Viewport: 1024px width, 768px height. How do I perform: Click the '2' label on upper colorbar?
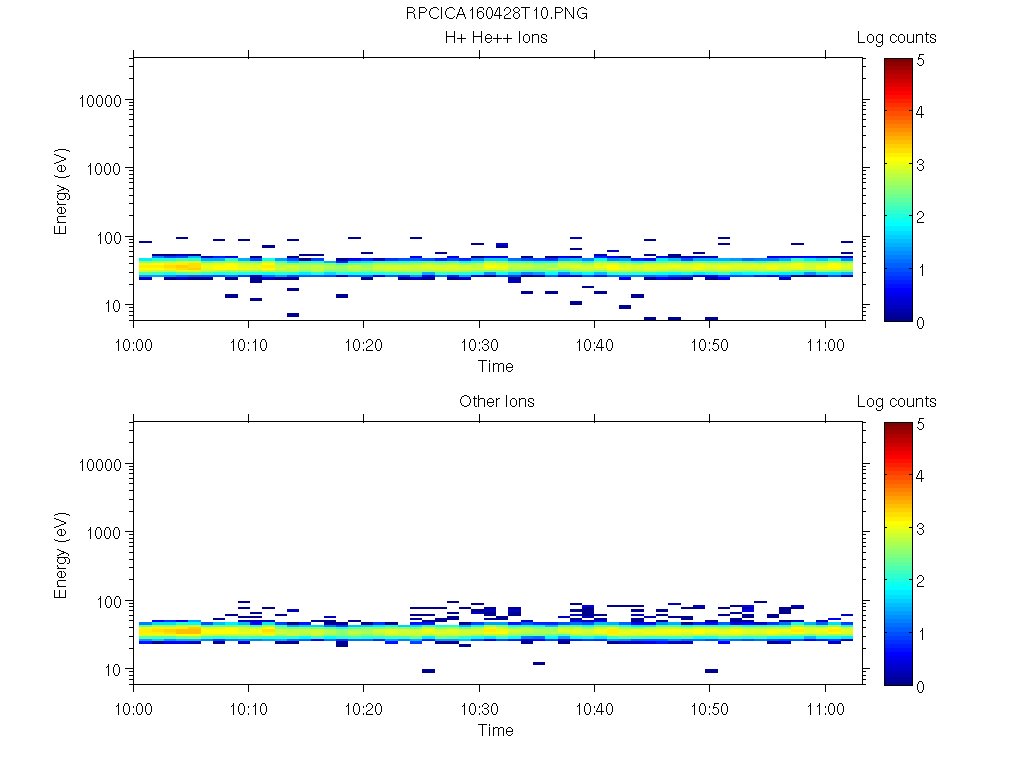click(x=920, y=217)
